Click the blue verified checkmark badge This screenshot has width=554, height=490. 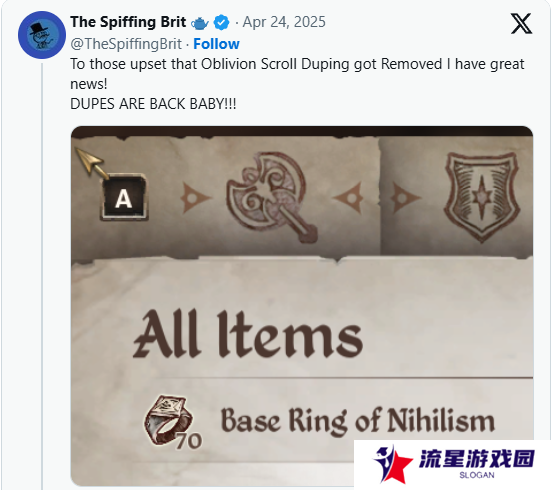coord(222,23)
